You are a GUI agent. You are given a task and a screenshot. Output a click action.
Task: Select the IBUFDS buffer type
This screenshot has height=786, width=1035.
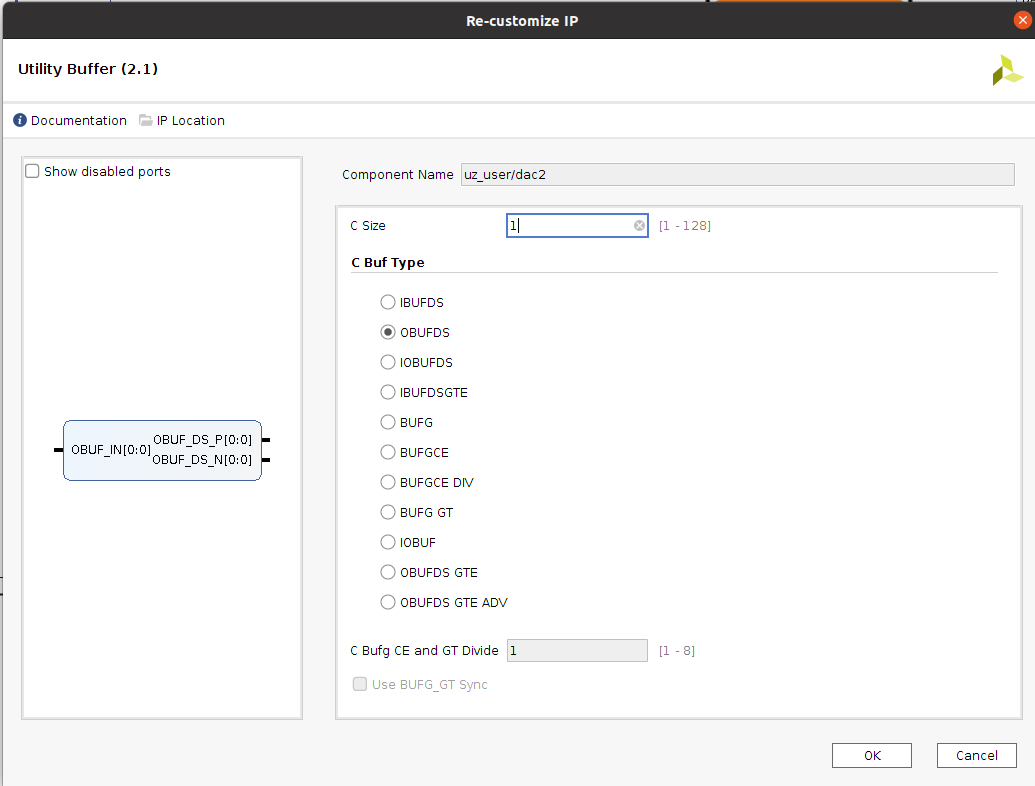pyautogui.click(x=388, y=302)
